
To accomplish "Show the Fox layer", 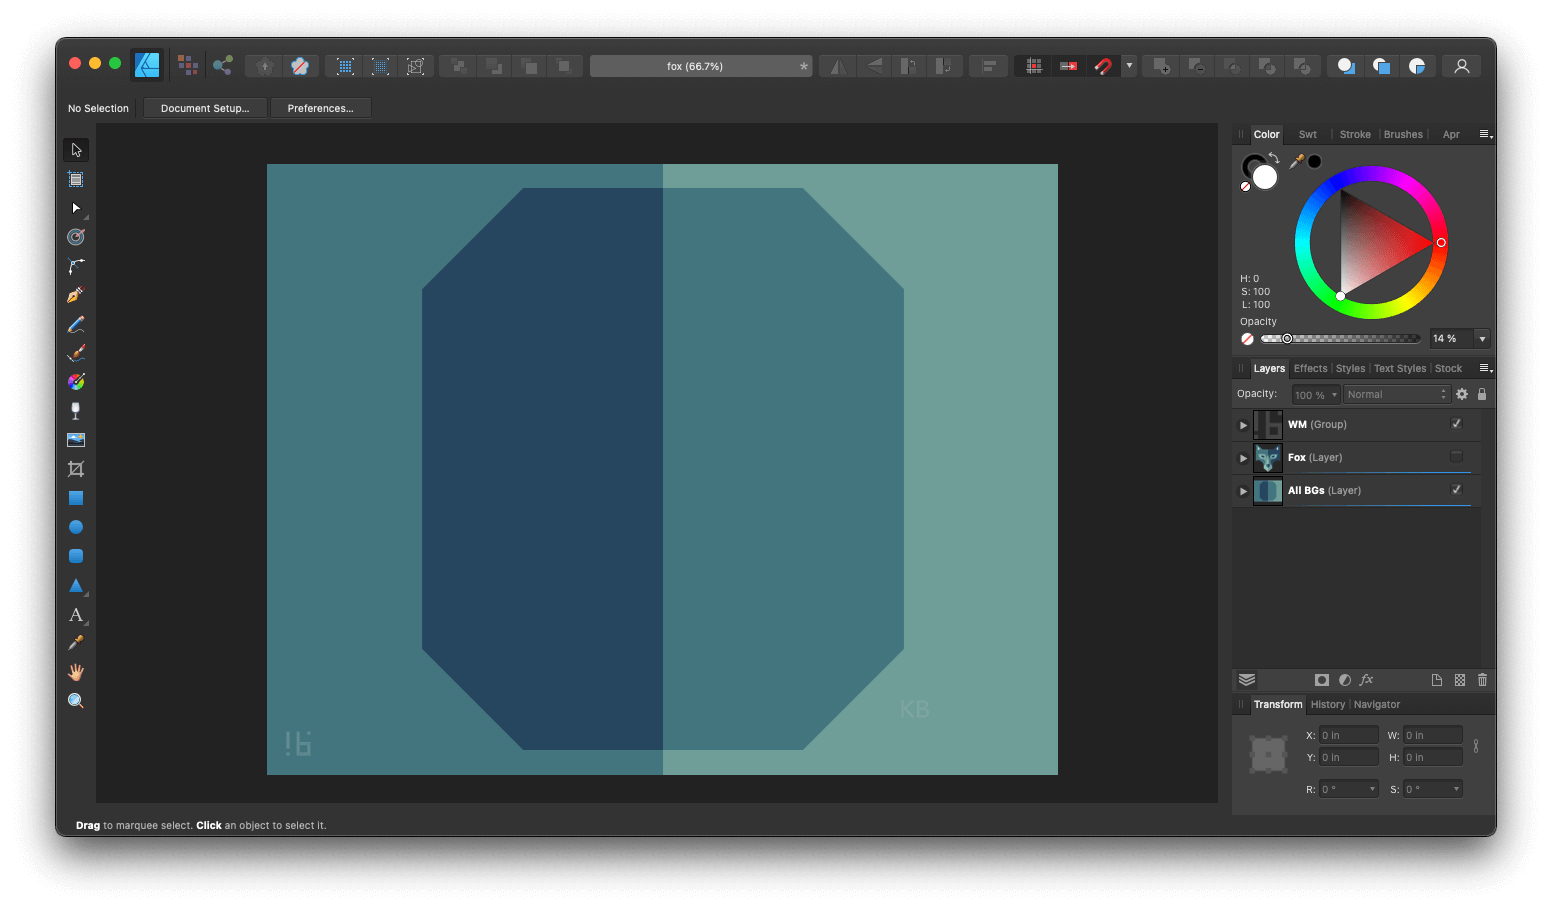I will pos(1456,457).
